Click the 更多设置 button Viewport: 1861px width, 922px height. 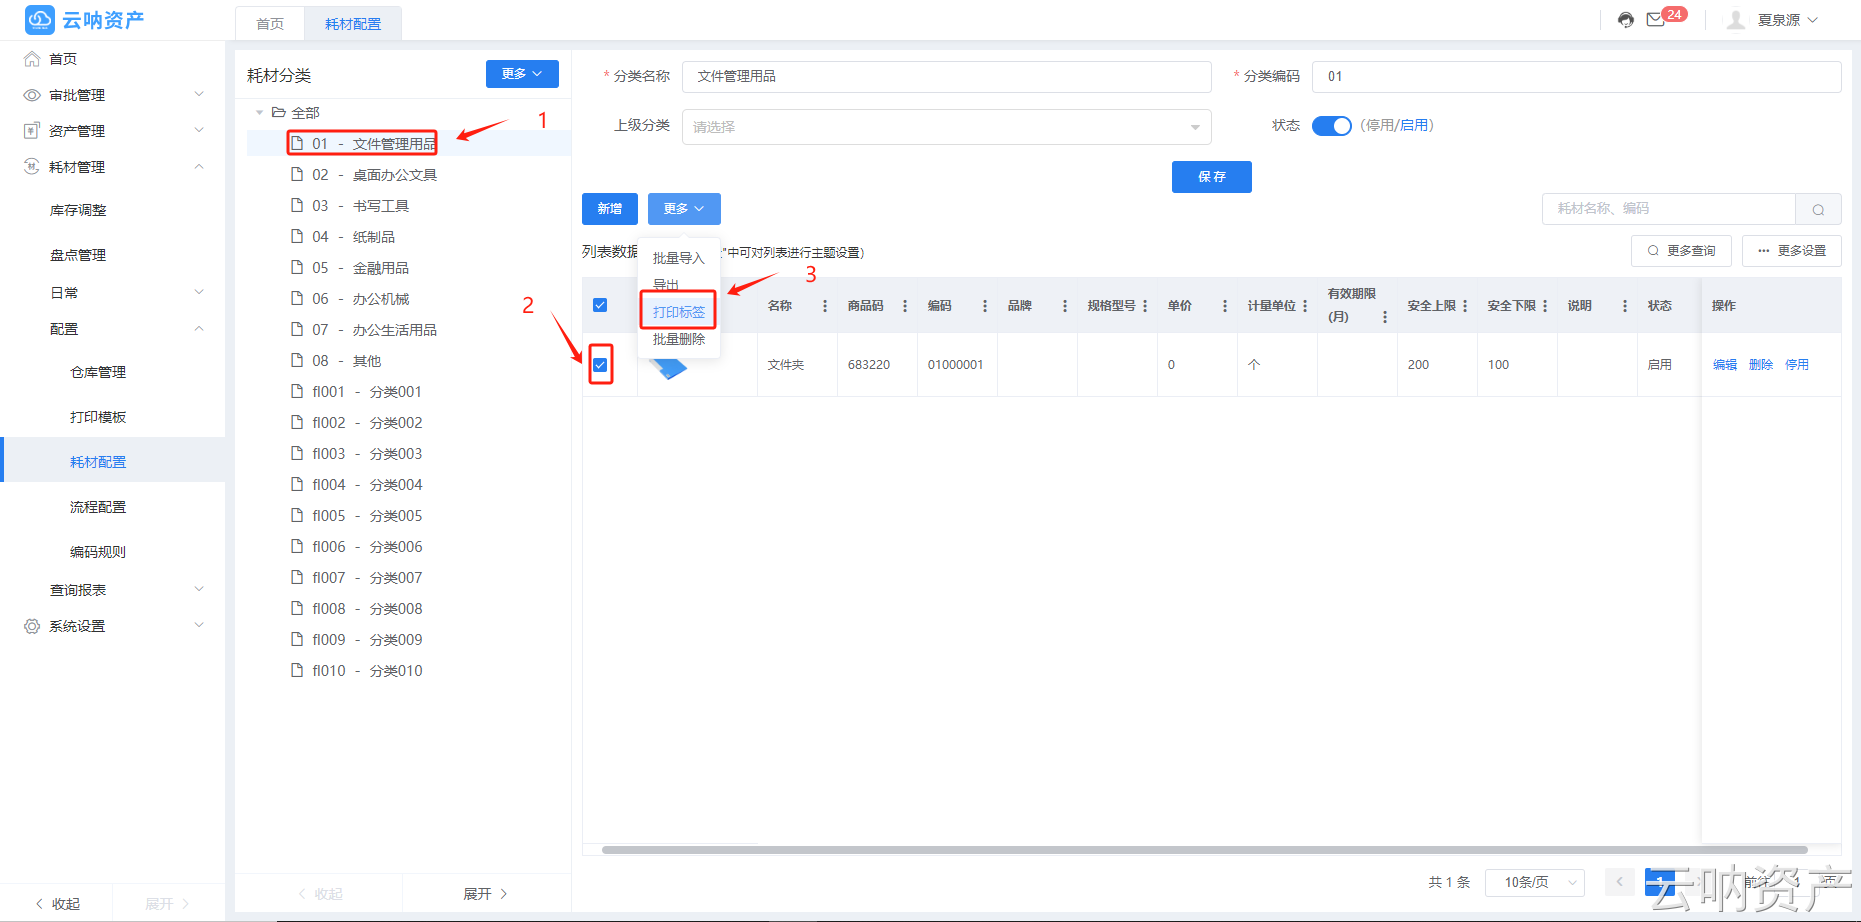tap(1792, 251)
